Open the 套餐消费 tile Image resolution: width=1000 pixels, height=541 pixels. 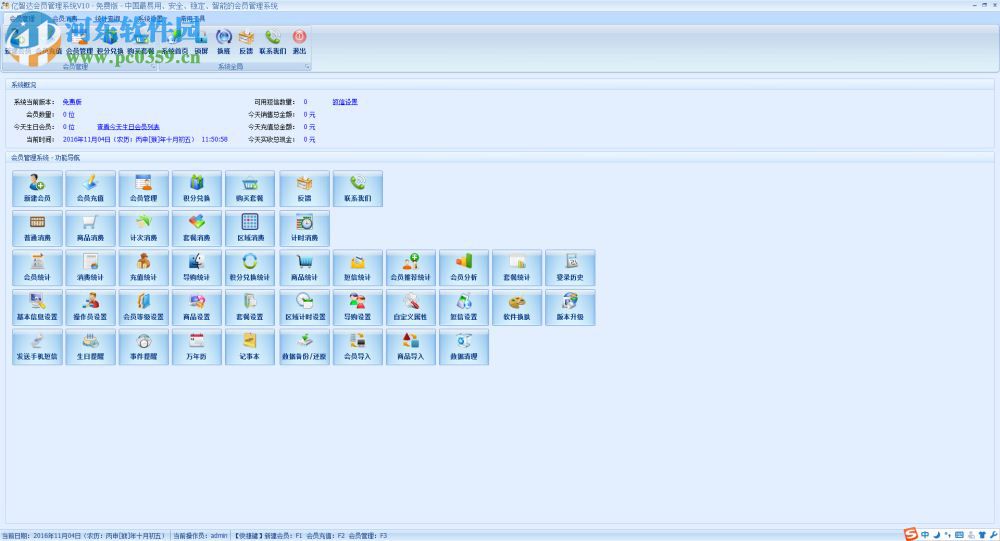click(x=196, y=228)
